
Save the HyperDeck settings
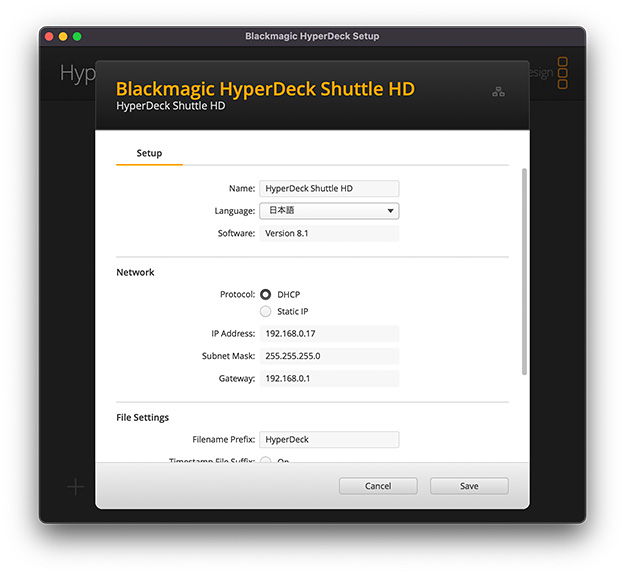pos(469,486)
